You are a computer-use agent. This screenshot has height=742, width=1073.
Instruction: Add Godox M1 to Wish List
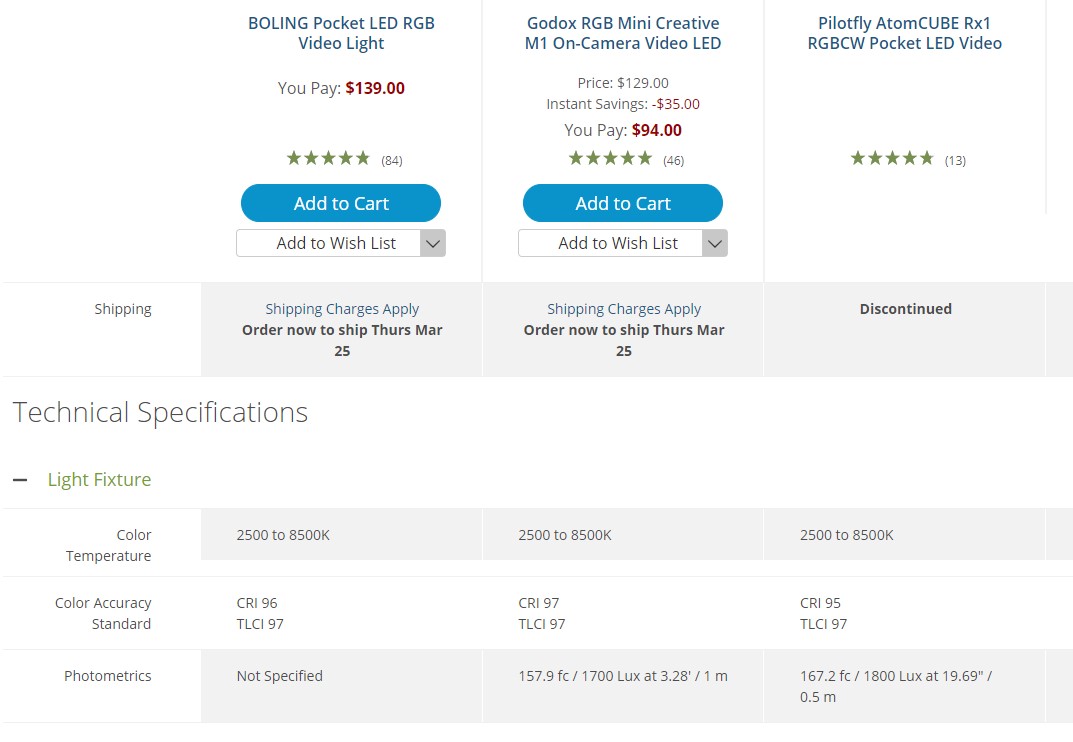point(610,243)
